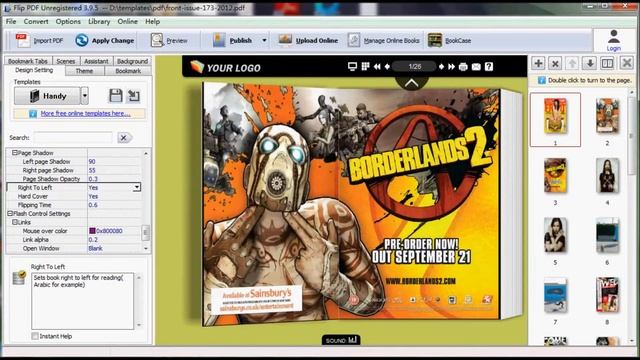Open Manage Online Books

tap(384, 40)
